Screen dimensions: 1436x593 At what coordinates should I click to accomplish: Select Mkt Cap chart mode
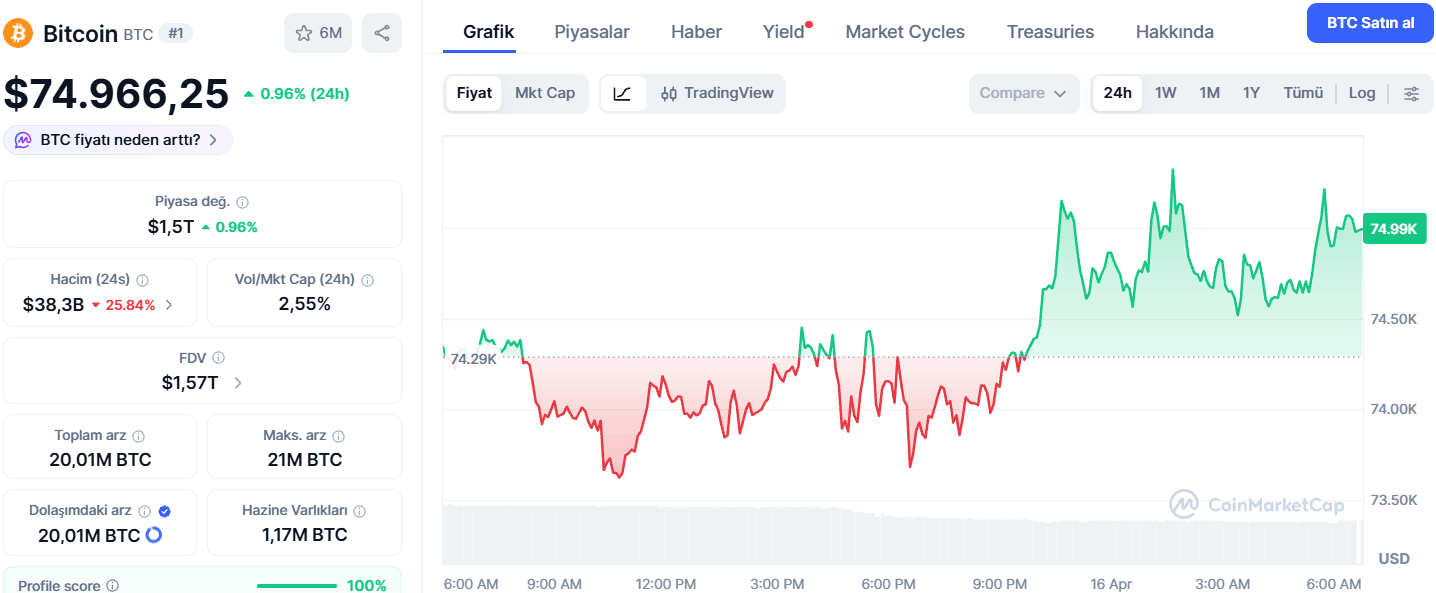click(545, 93)
